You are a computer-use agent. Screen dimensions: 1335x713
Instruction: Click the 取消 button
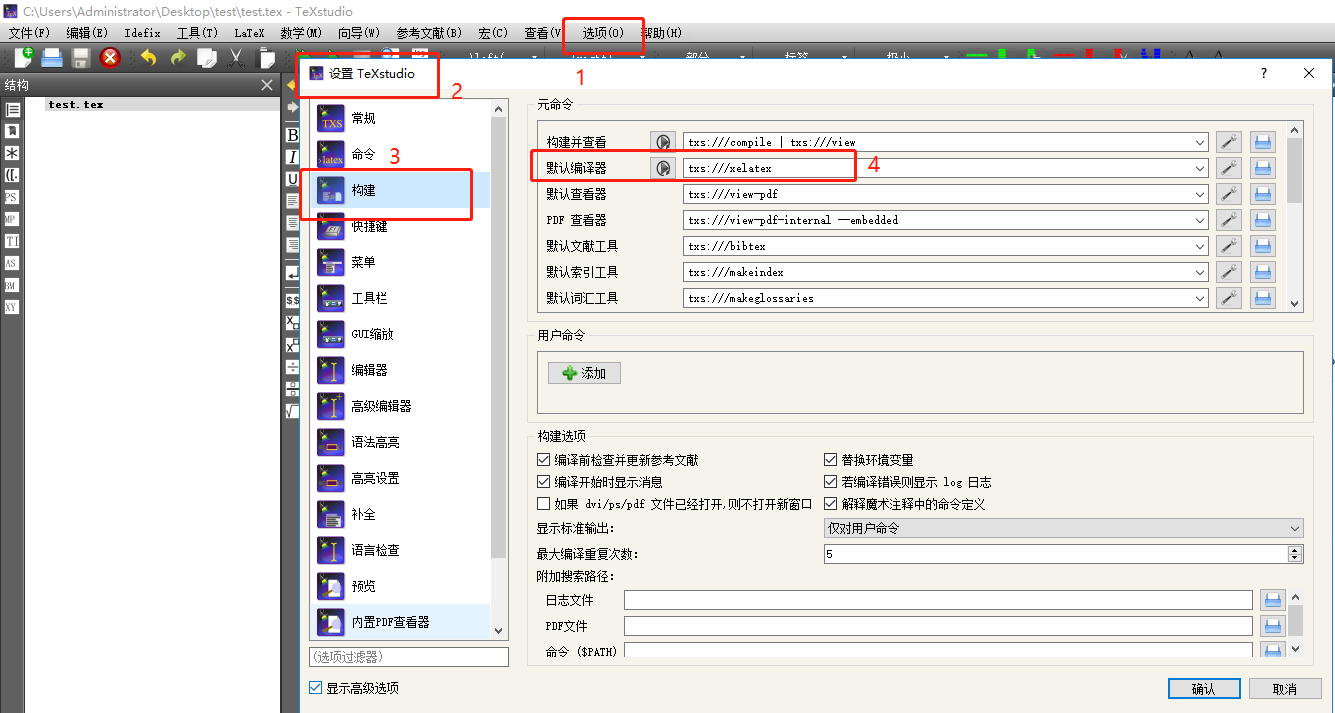pos(1285,689)
